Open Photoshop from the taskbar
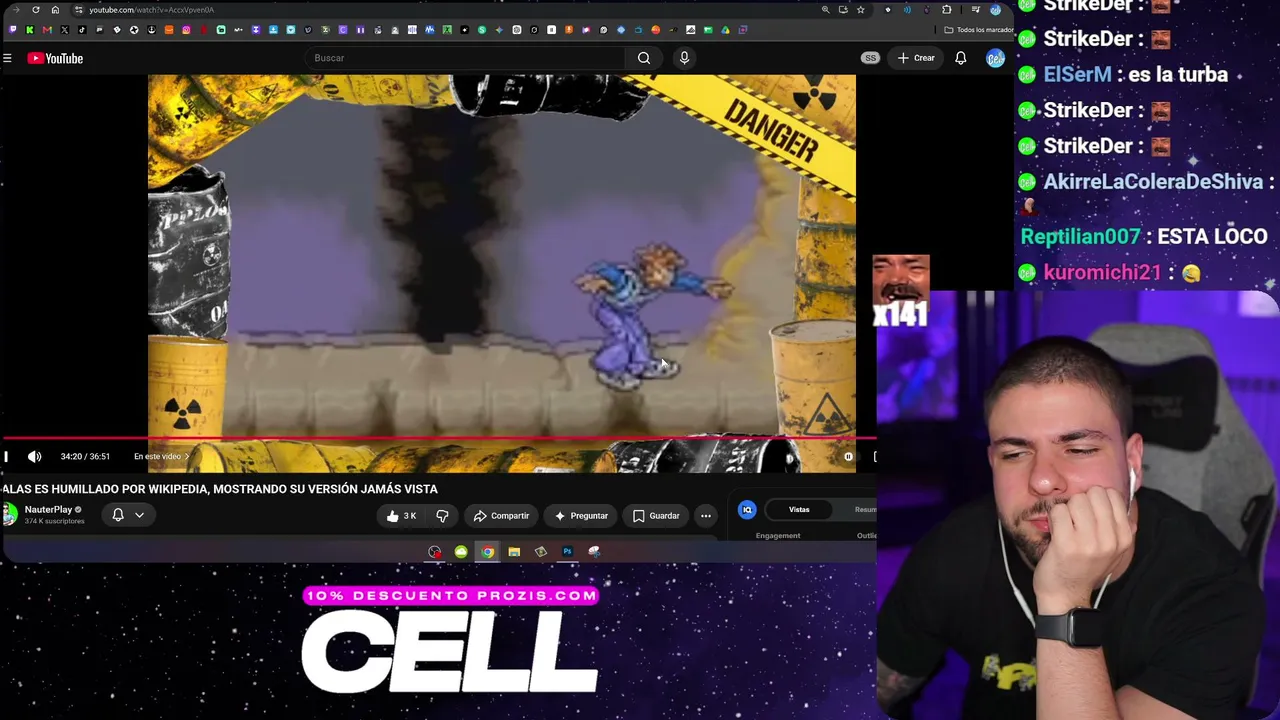1280x720 pixels. tap(567, 552)
